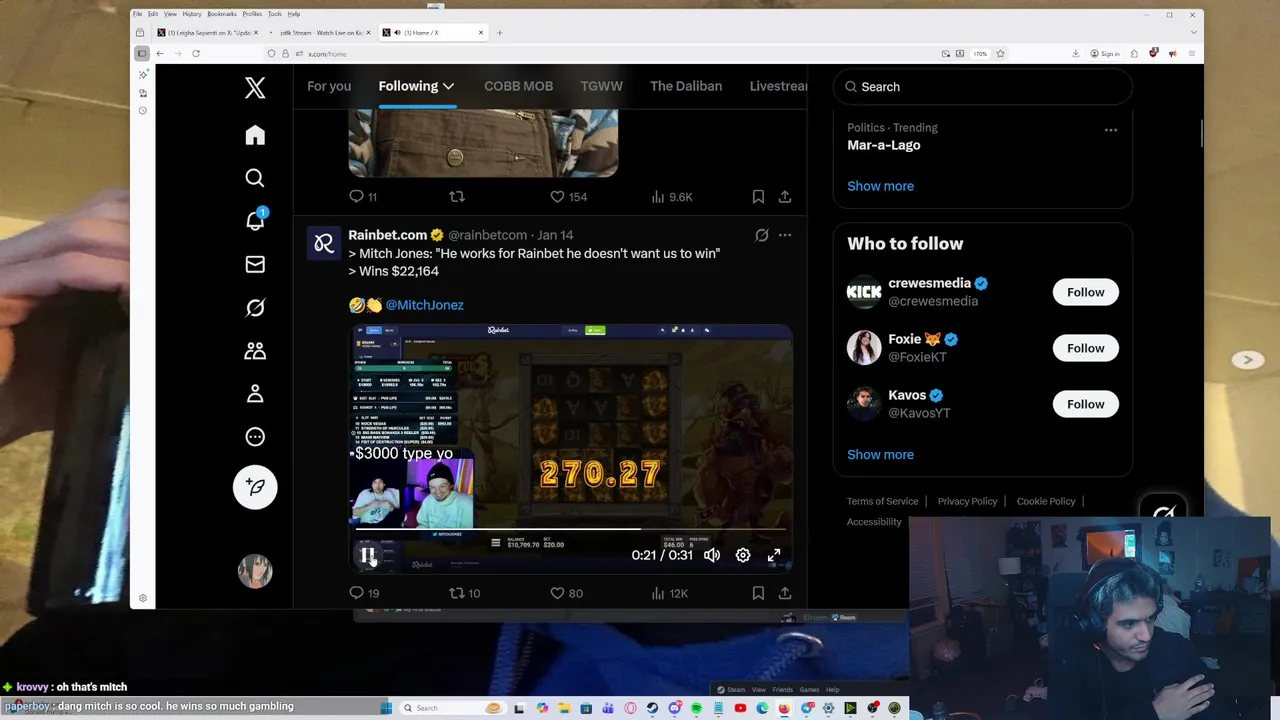Share the Rainbet tweet
Screen dimensions: 1280x720
[x=785, y=593]
